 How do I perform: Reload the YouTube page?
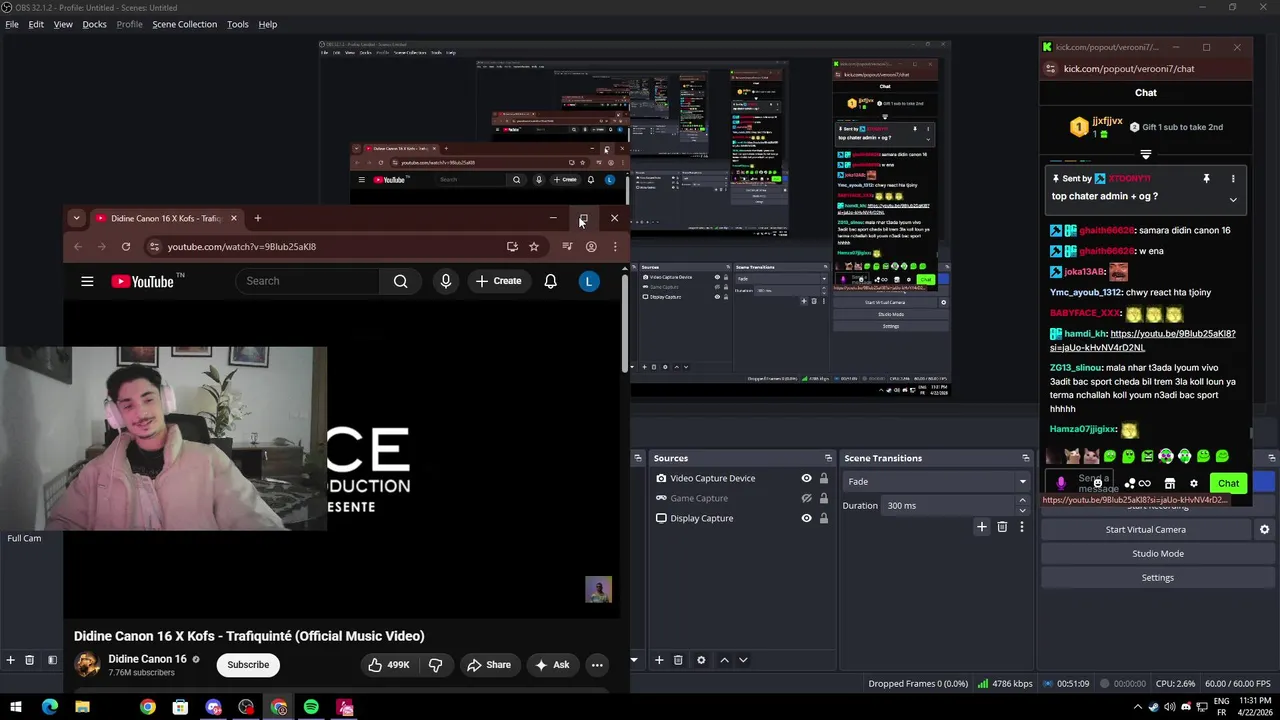[126, 247]
